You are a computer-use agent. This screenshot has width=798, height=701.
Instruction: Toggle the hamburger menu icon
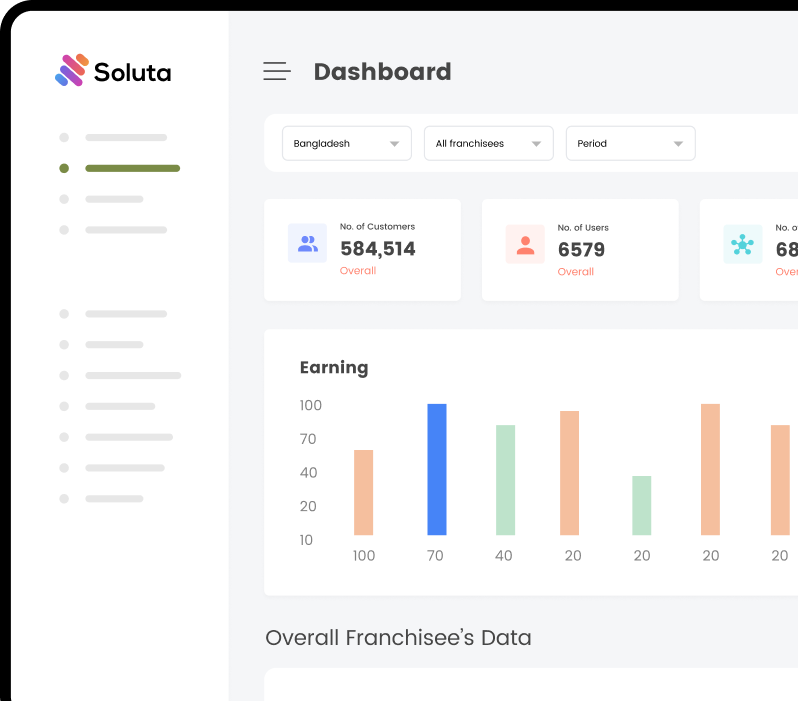(x=277, y=71)
